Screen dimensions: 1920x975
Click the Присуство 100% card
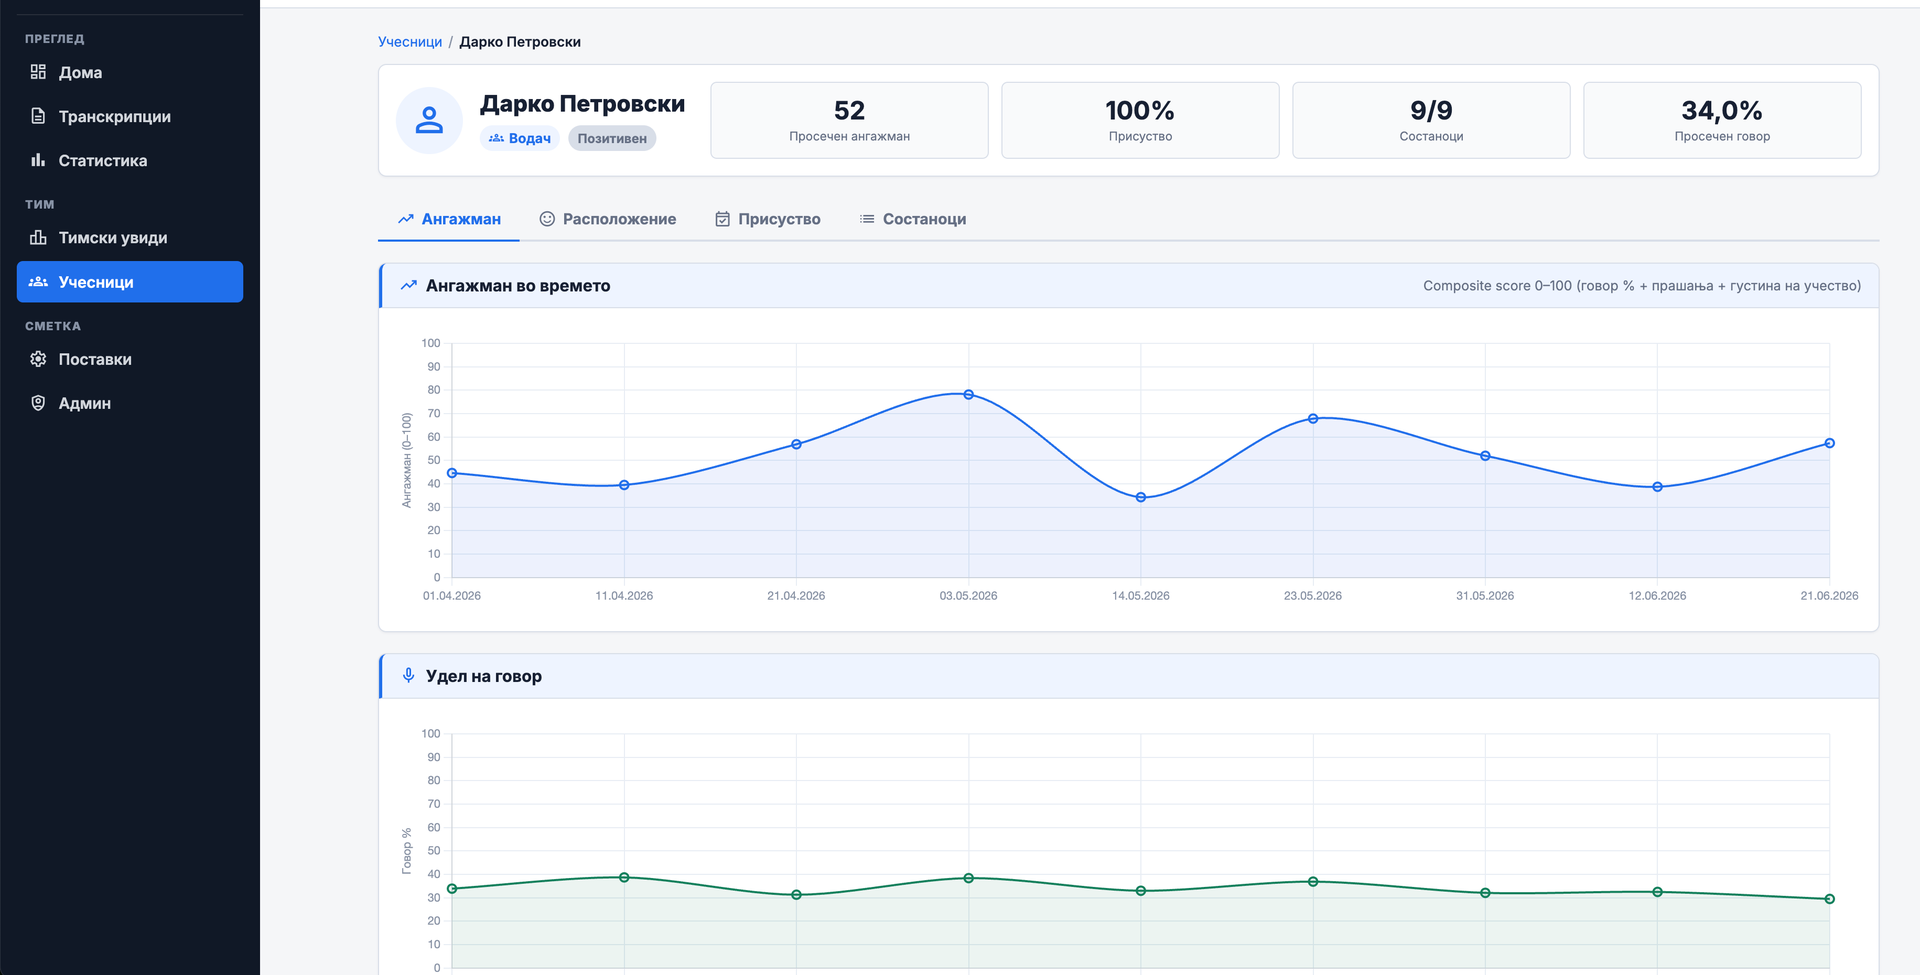pos(1140,120)
